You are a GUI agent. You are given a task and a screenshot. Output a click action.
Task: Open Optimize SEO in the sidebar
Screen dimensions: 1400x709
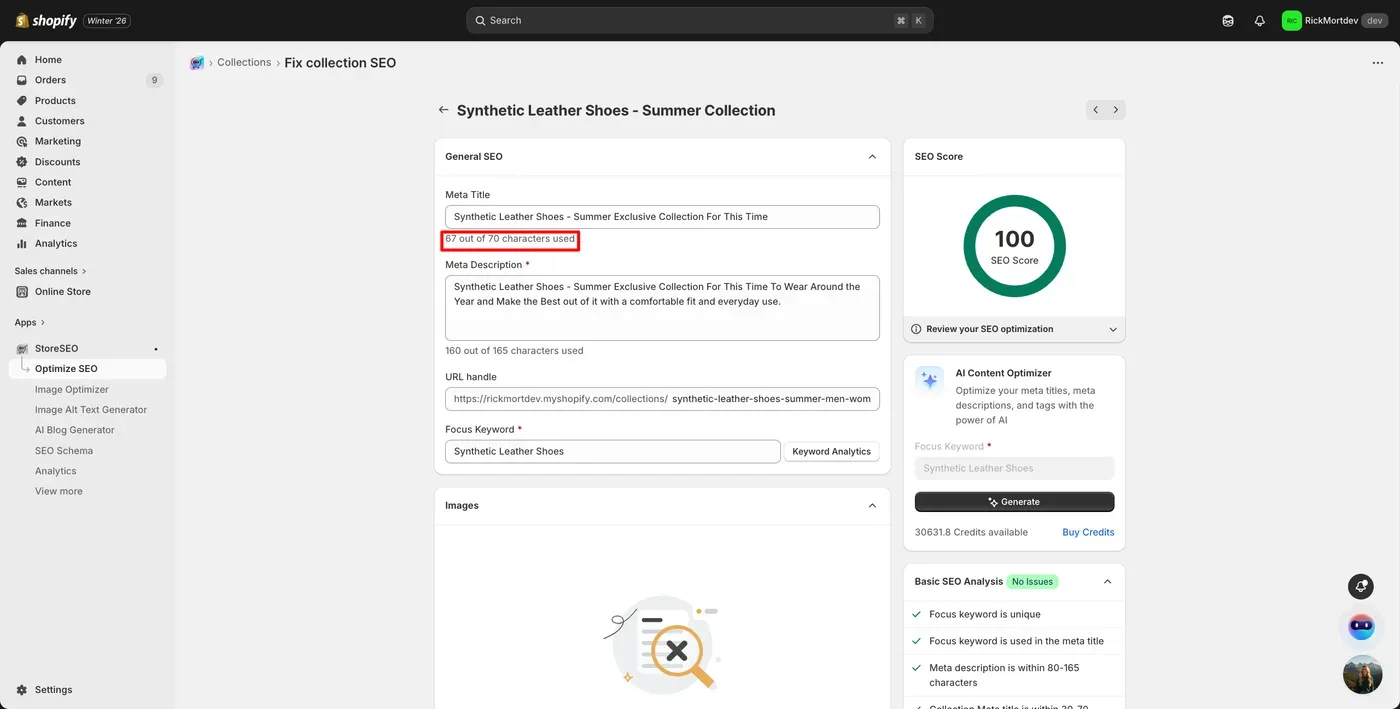[87, 369]
